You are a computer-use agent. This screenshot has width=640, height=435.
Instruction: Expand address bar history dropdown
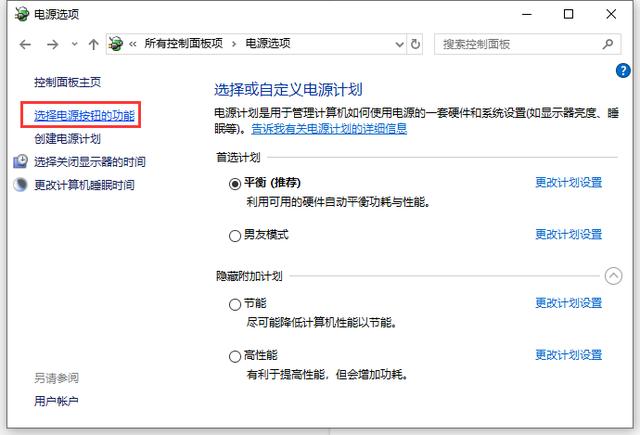click(400, 44)
